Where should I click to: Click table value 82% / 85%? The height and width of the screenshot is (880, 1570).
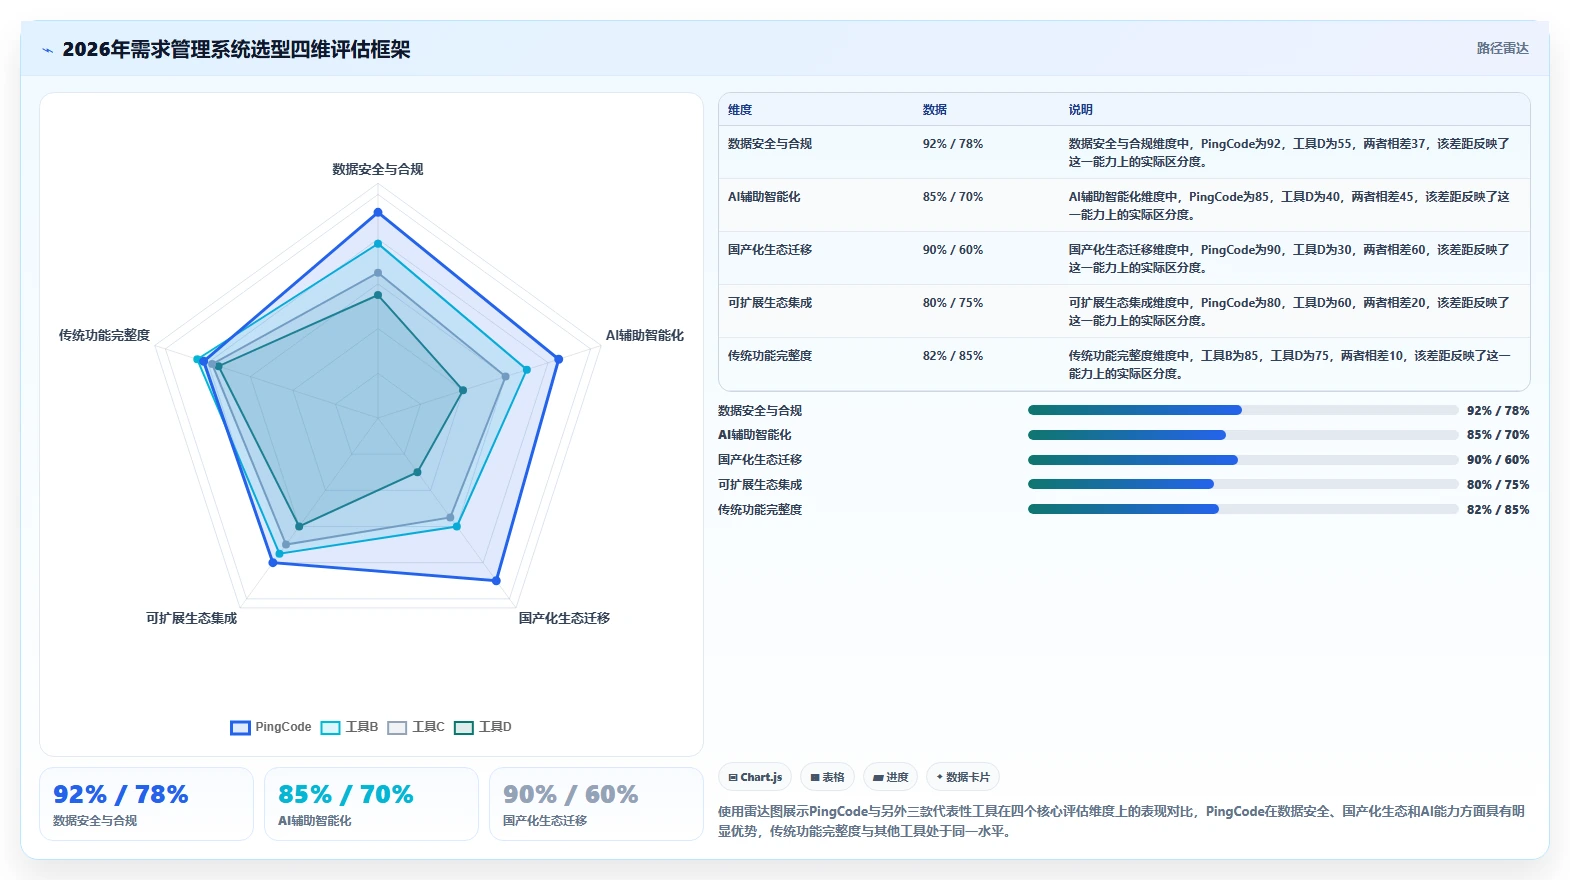(x=953, y=356)
